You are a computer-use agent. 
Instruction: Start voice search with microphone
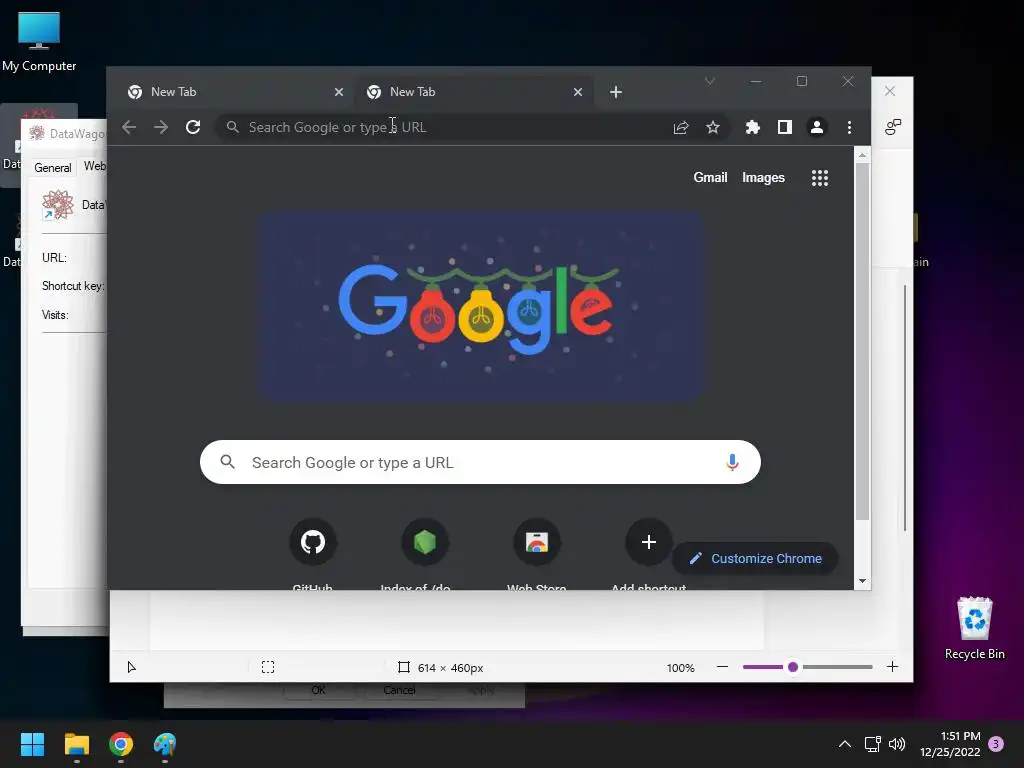pos(732,462)
